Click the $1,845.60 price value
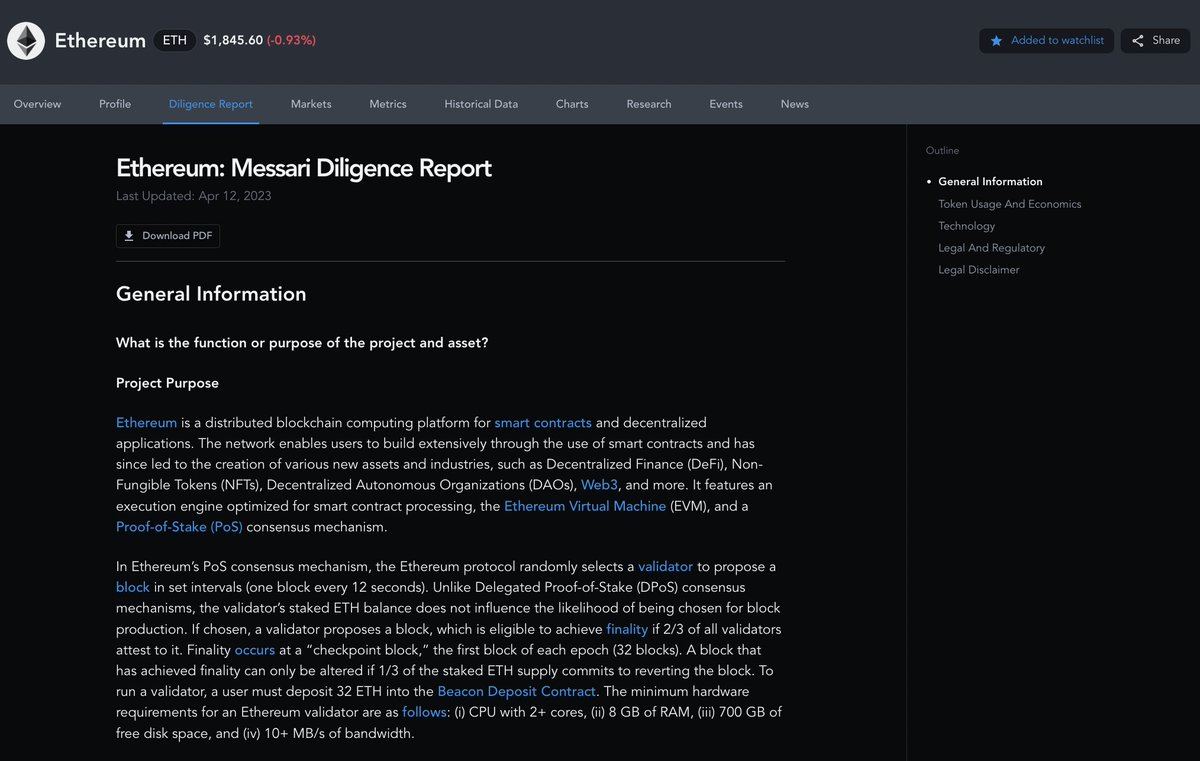1200x761 pixels. pyautogui.click(x=233, y=41)
